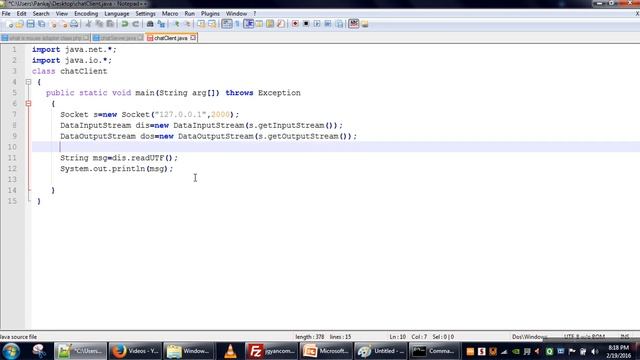Image resolution: width=640 pixels, height=360 pixels.
Task: Toggle Show All Characters paragraph icon
Action: tap(237, 24)
